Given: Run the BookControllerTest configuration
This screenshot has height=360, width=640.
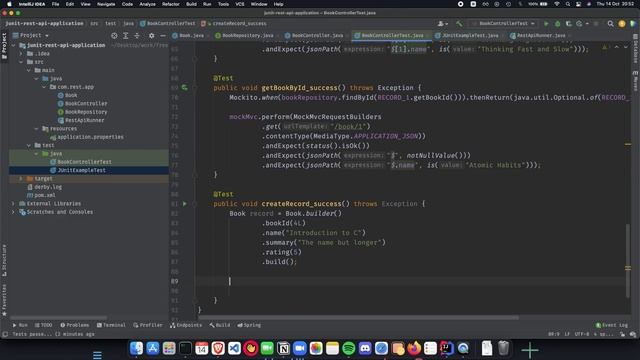Looking at the screenshot, I should (x=546, y=24).
